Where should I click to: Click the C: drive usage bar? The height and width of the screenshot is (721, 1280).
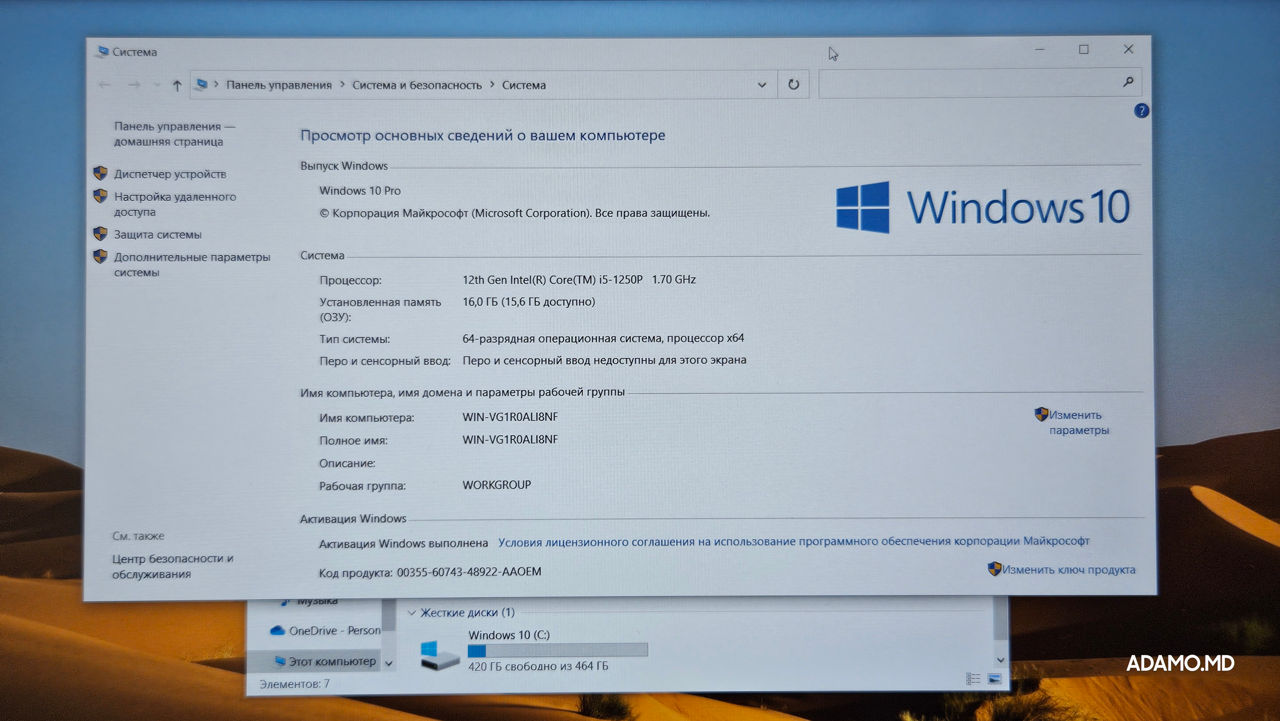(x=557, y=650)
